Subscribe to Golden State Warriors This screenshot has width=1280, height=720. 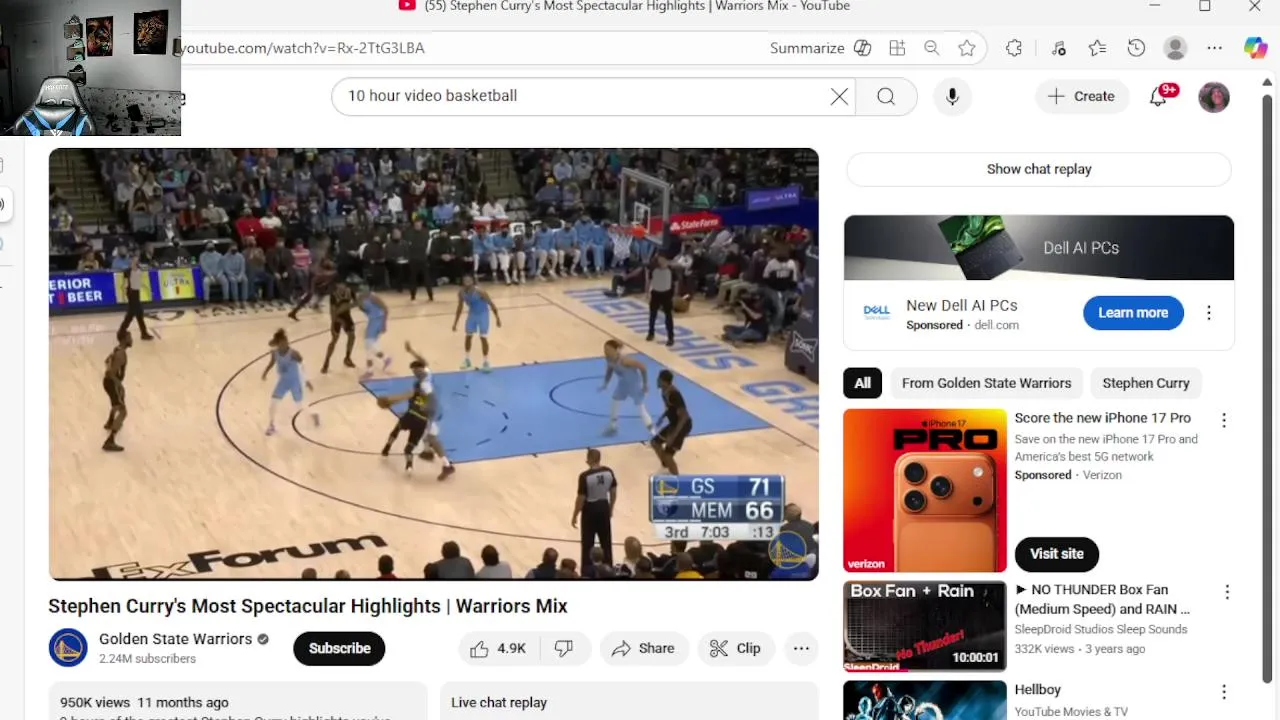(339, 648)
